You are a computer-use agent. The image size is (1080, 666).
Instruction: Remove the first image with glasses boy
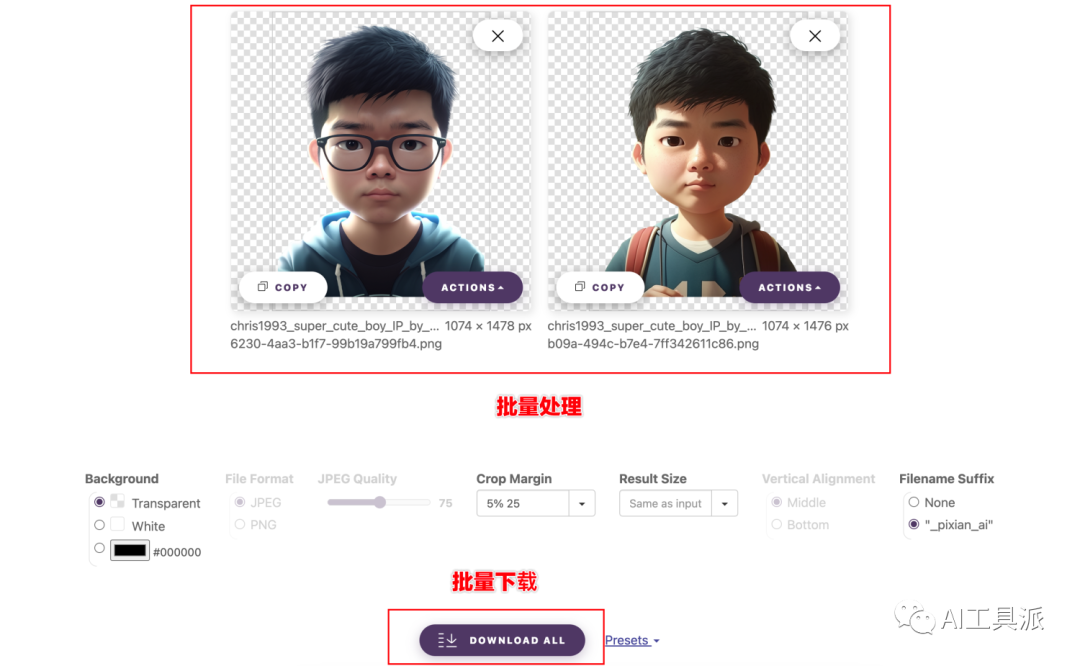click(497, 36)
